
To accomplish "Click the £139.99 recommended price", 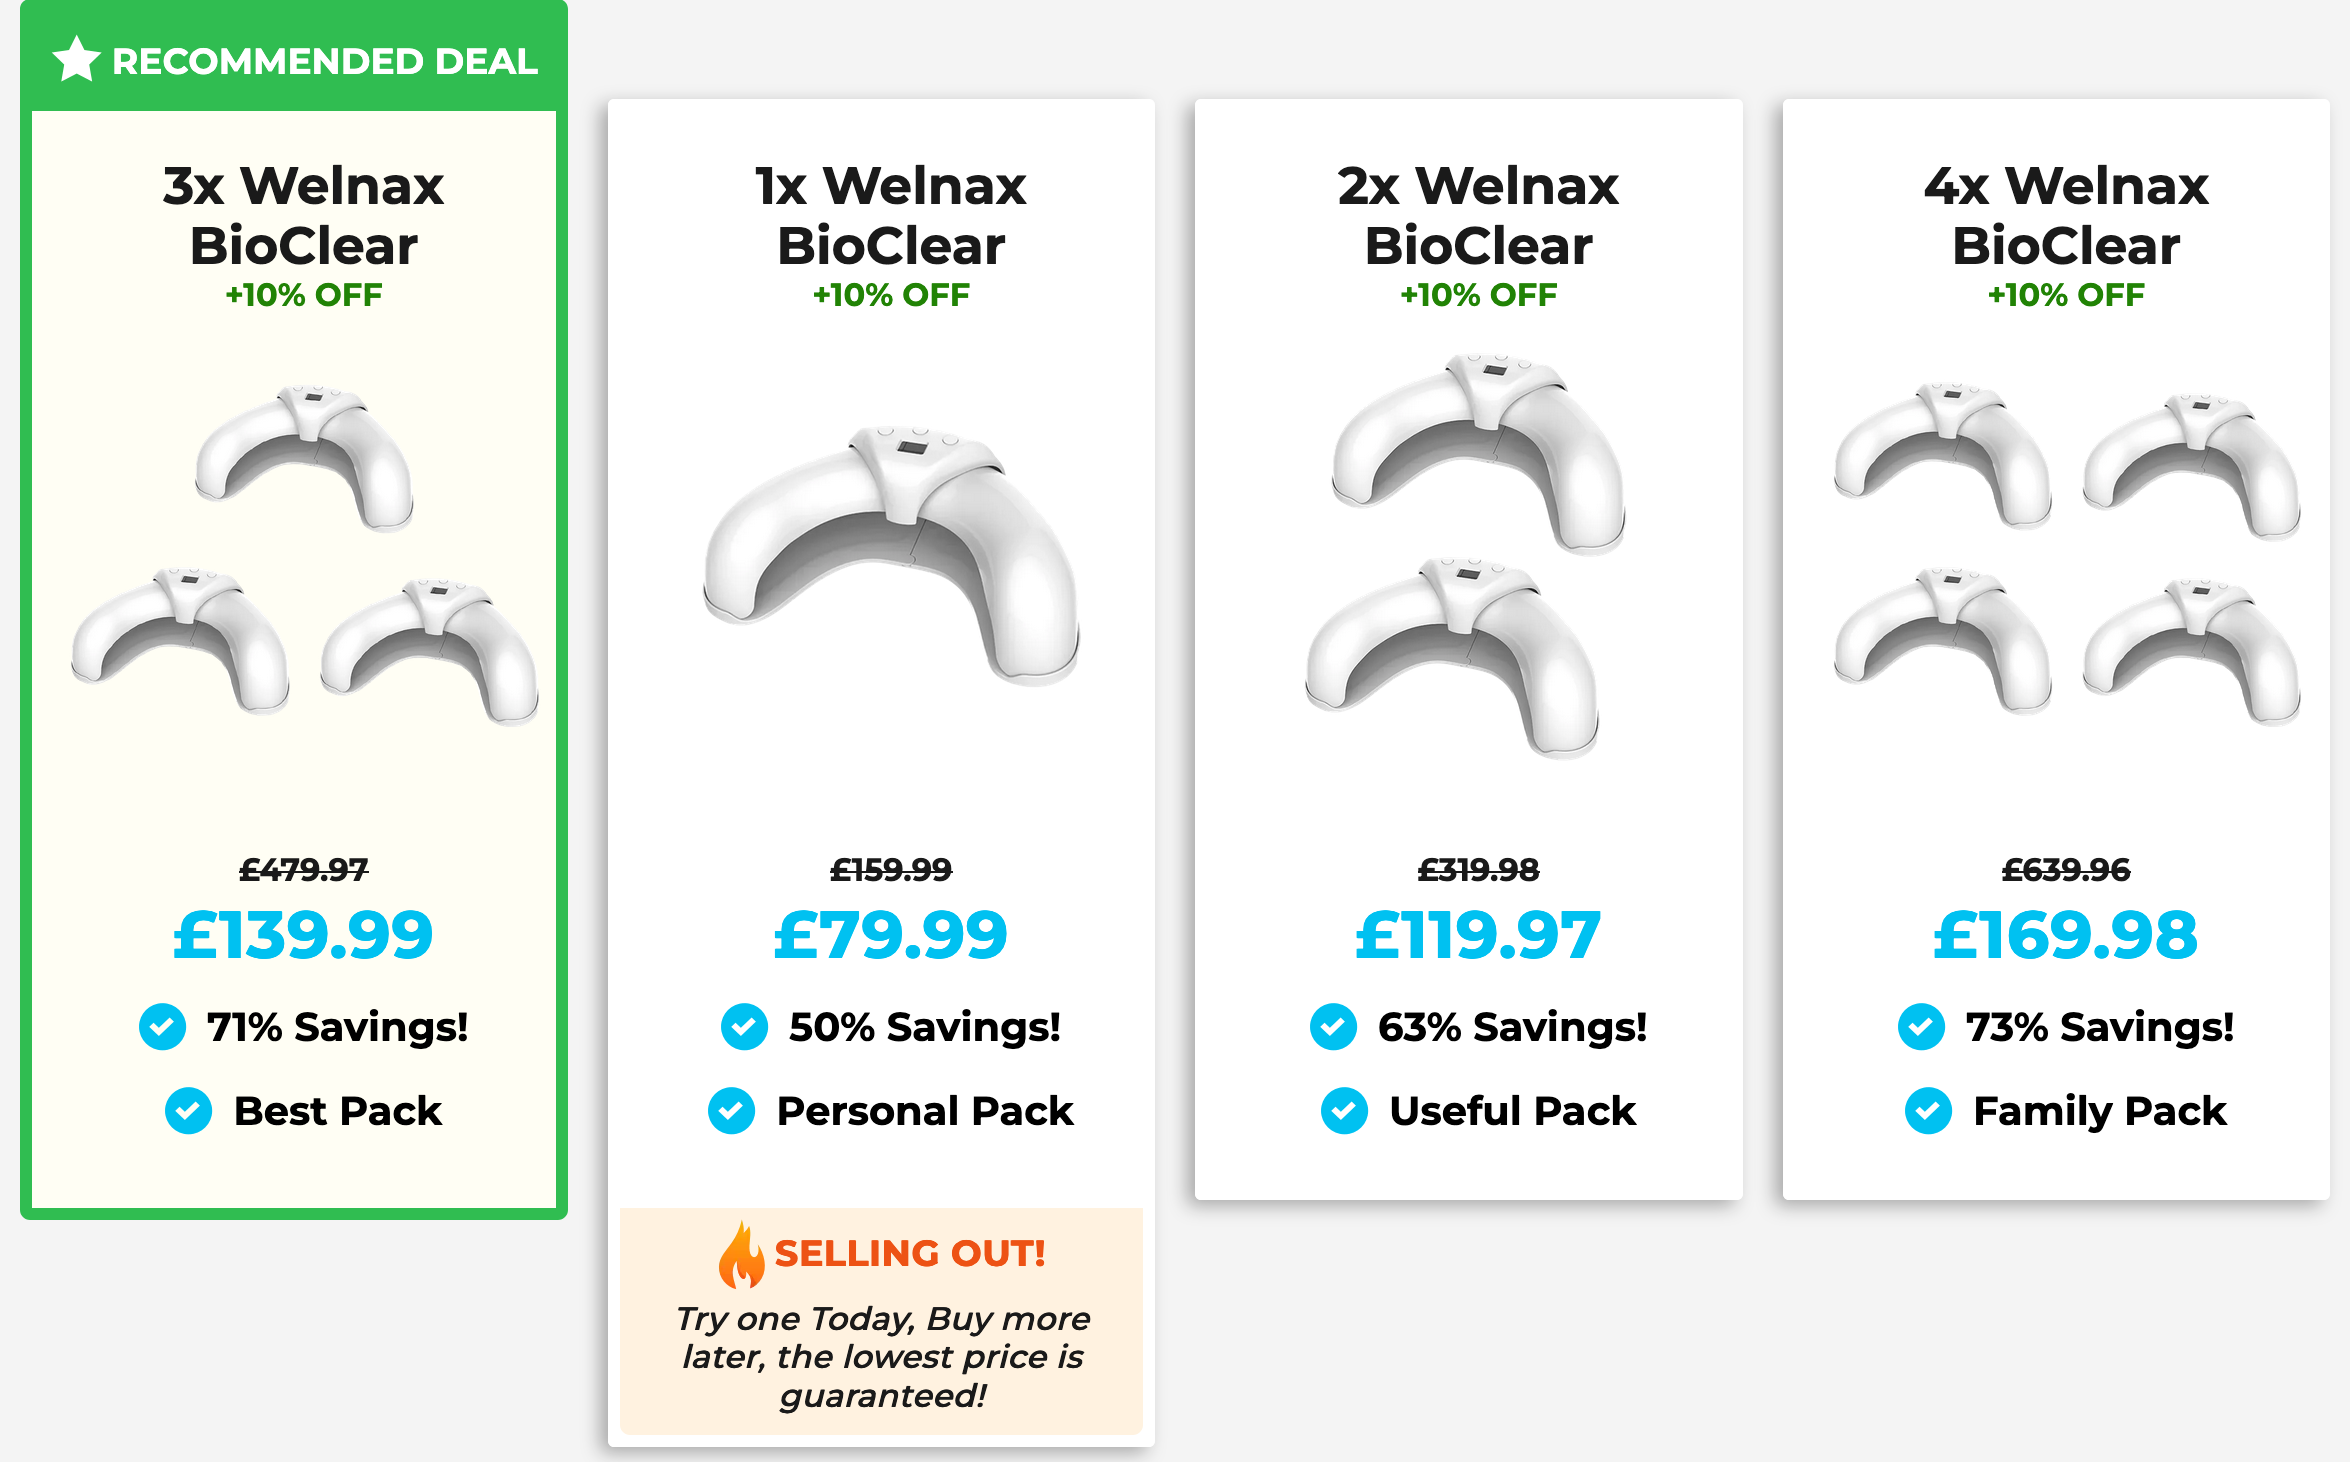I will pyautogui.click(x=303, y=936).
